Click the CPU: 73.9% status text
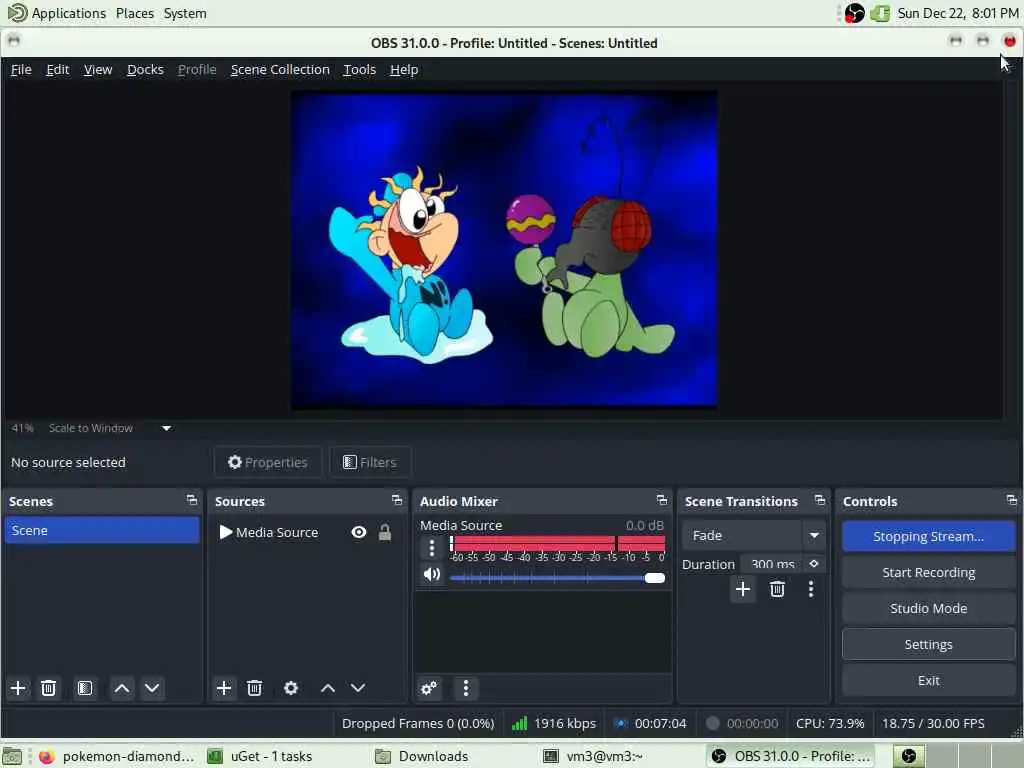Image resolution: width=1024 pixels, height=768 pixels. click(829, 723)
